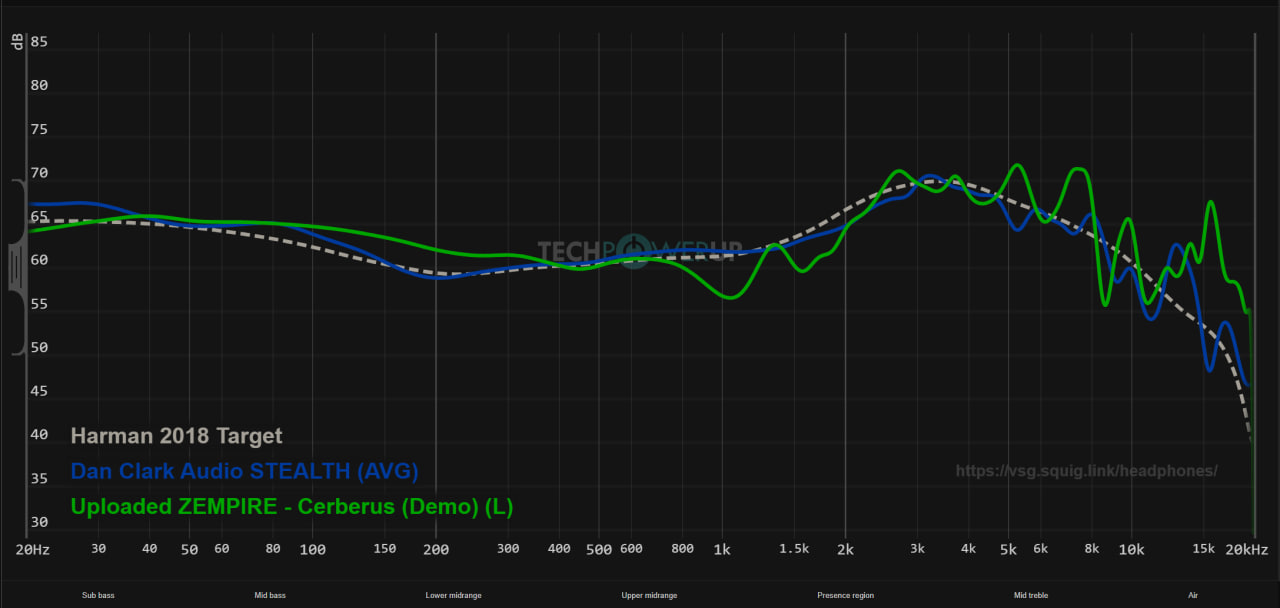1280x608 pixels.
Task: Click the Mid bass region label
Action: click(270, 595)
